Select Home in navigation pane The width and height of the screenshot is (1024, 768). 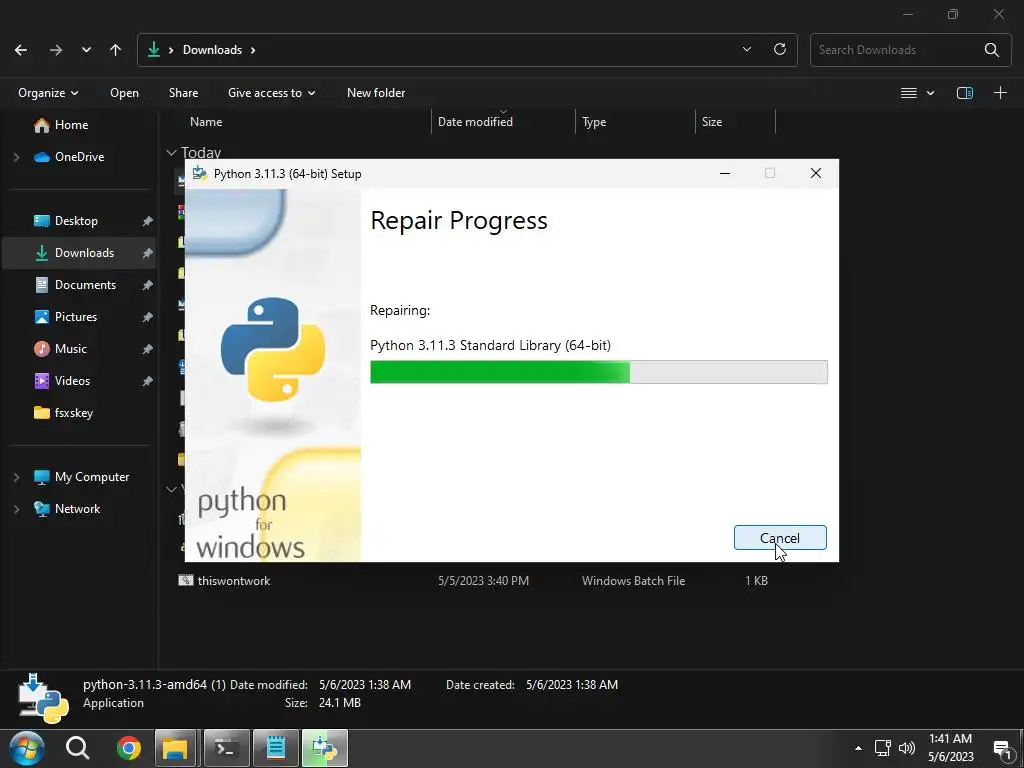click(71, 125)
